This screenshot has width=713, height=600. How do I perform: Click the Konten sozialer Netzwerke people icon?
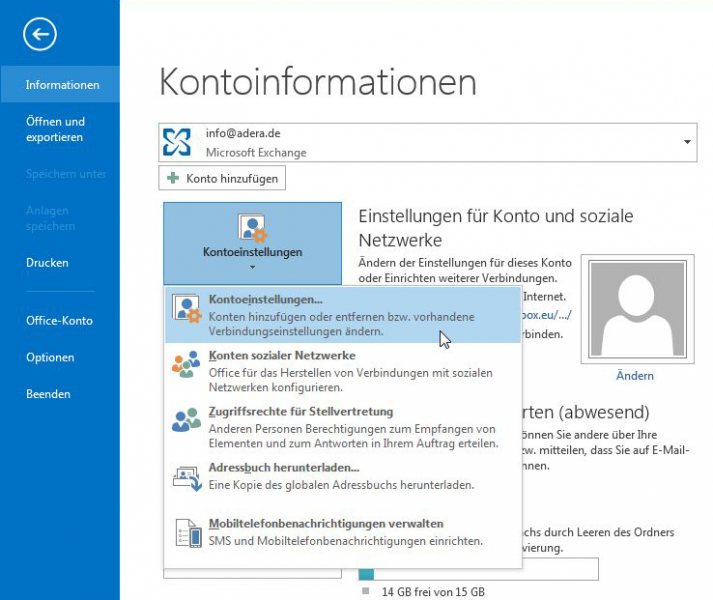186,364
